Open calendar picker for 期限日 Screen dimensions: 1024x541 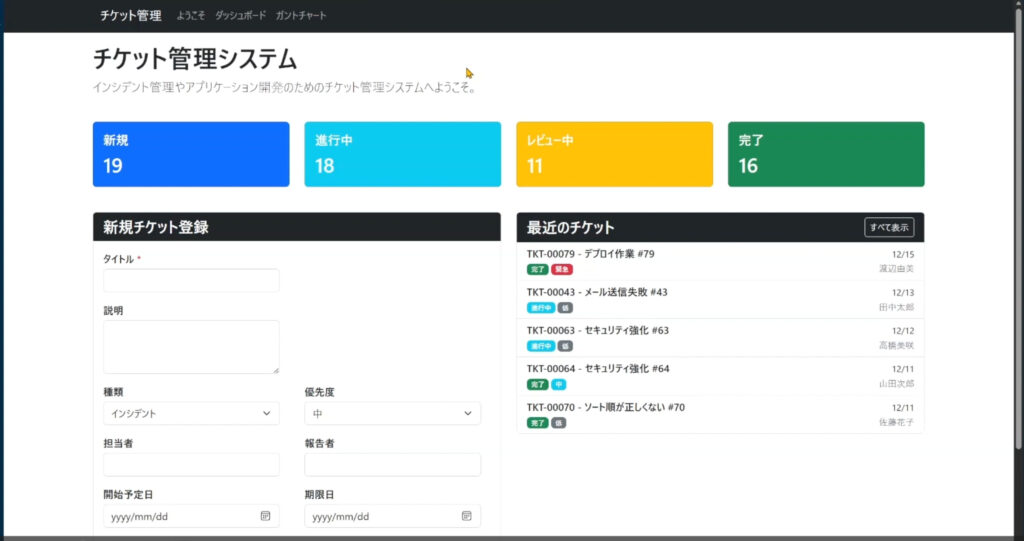tap(466, 516)
